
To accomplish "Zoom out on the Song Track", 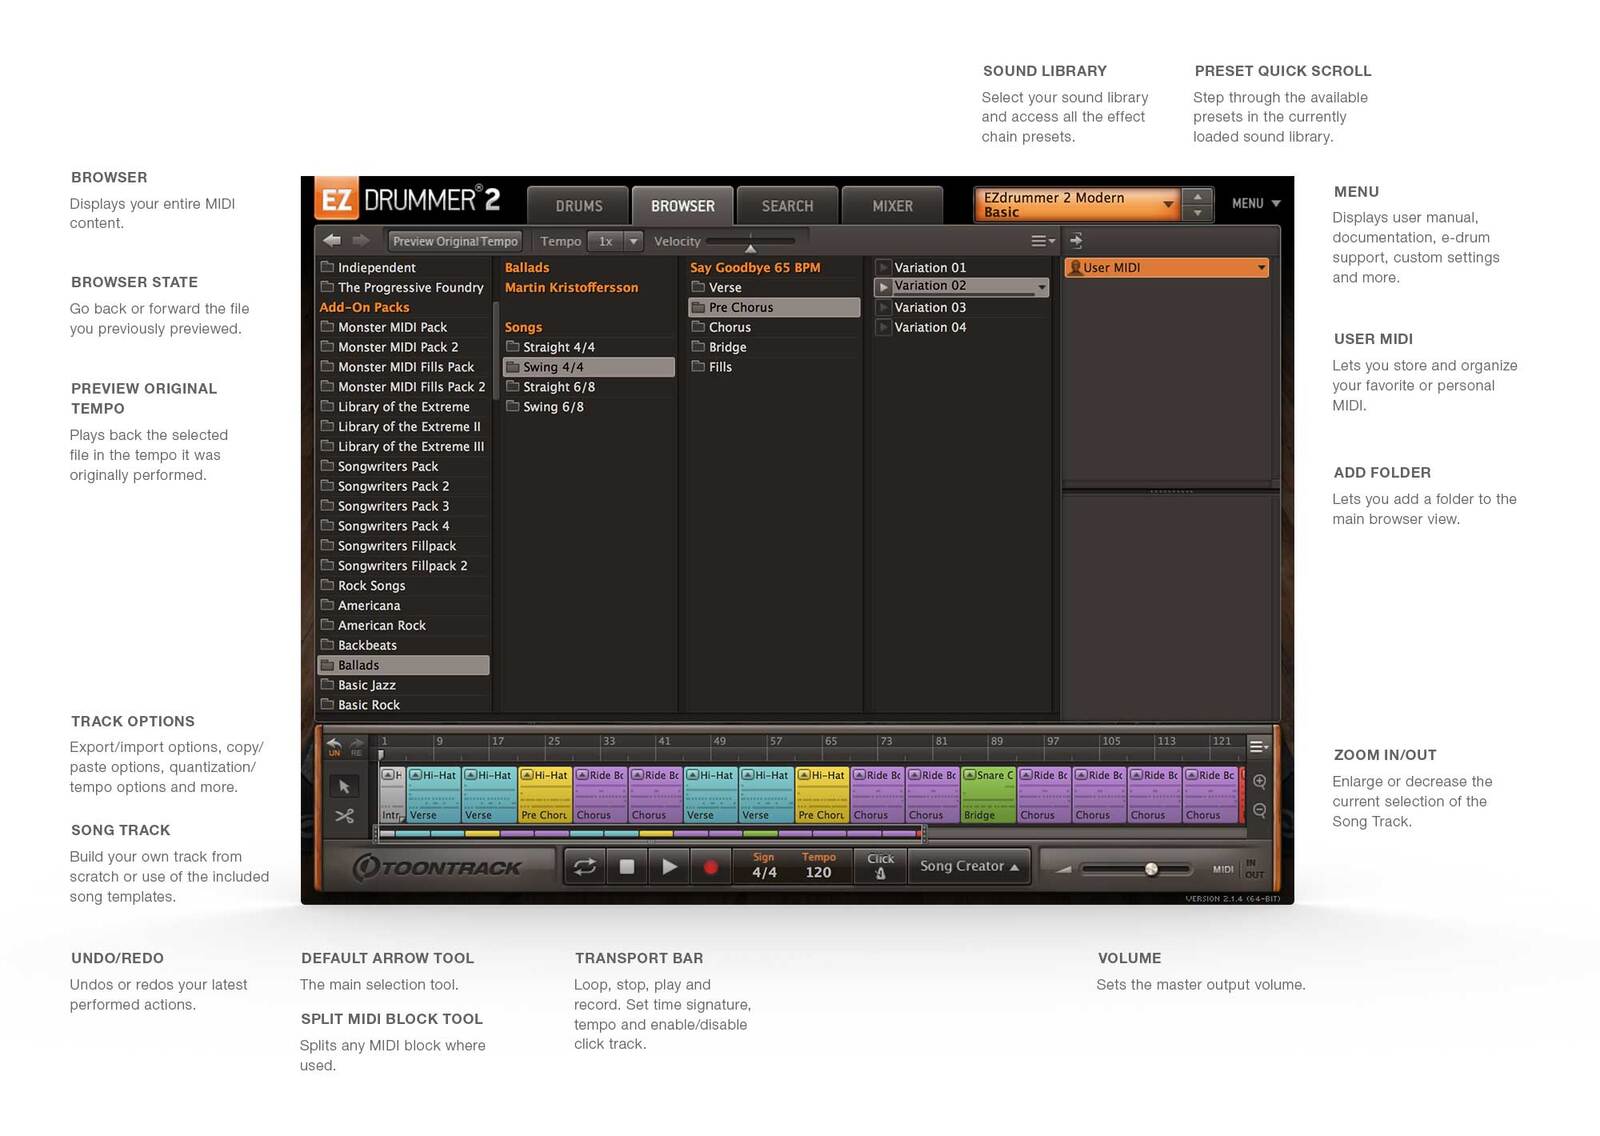I will pos(1259,810).
